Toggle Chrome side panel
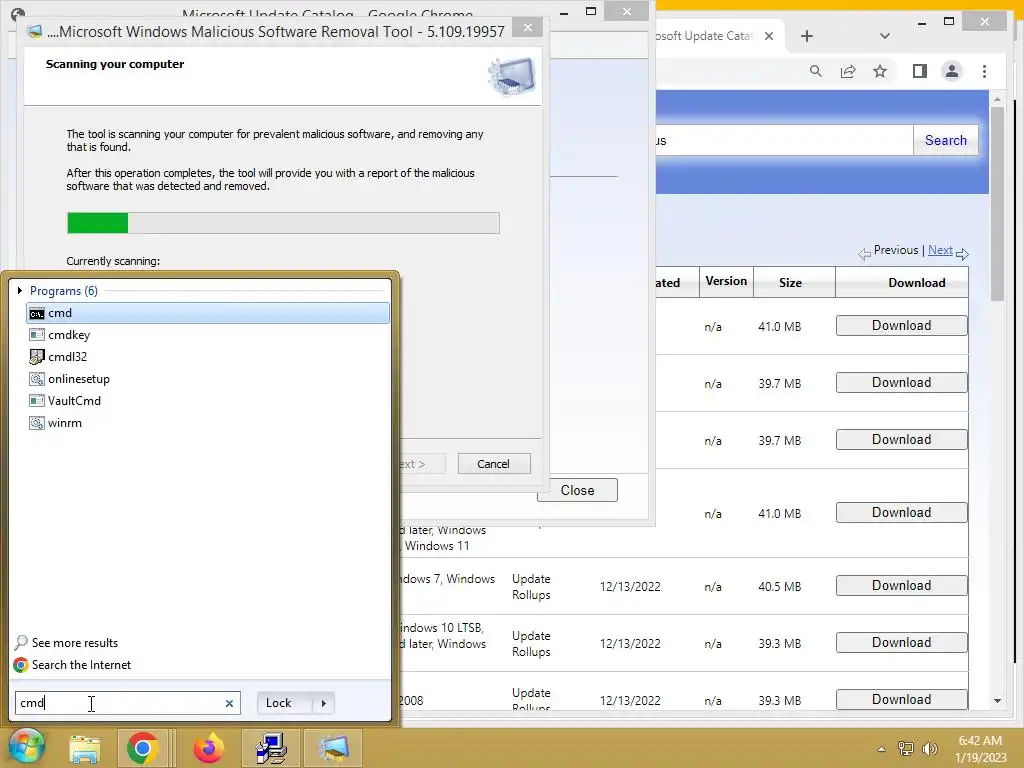Screen dimensions: 1024x768 920,71
